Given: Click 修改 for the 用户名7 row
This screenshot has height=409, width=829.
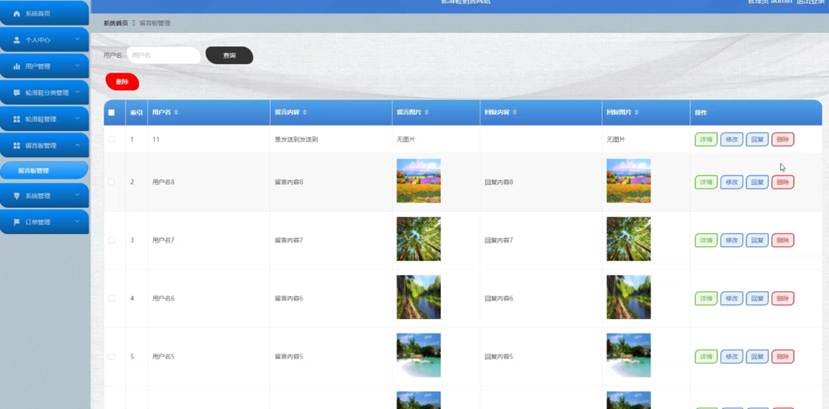Looking at the screenshot, I should [732, 240].
